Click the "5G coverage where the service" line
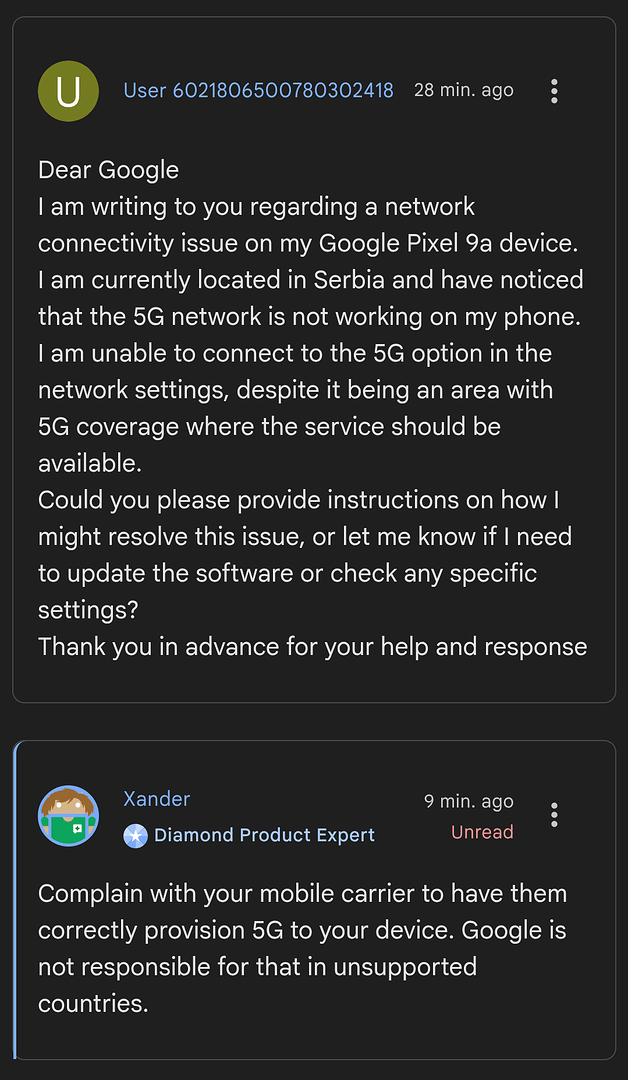 [269, 426]
